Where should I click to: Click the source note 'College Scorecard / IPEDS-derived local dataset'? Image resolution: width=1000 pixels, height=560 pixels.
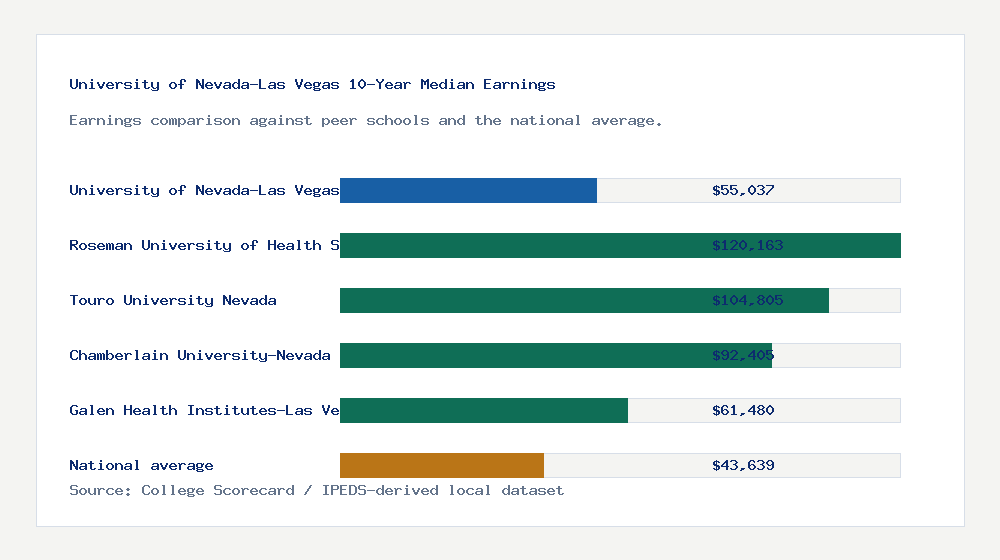click(x=353, y=490)
